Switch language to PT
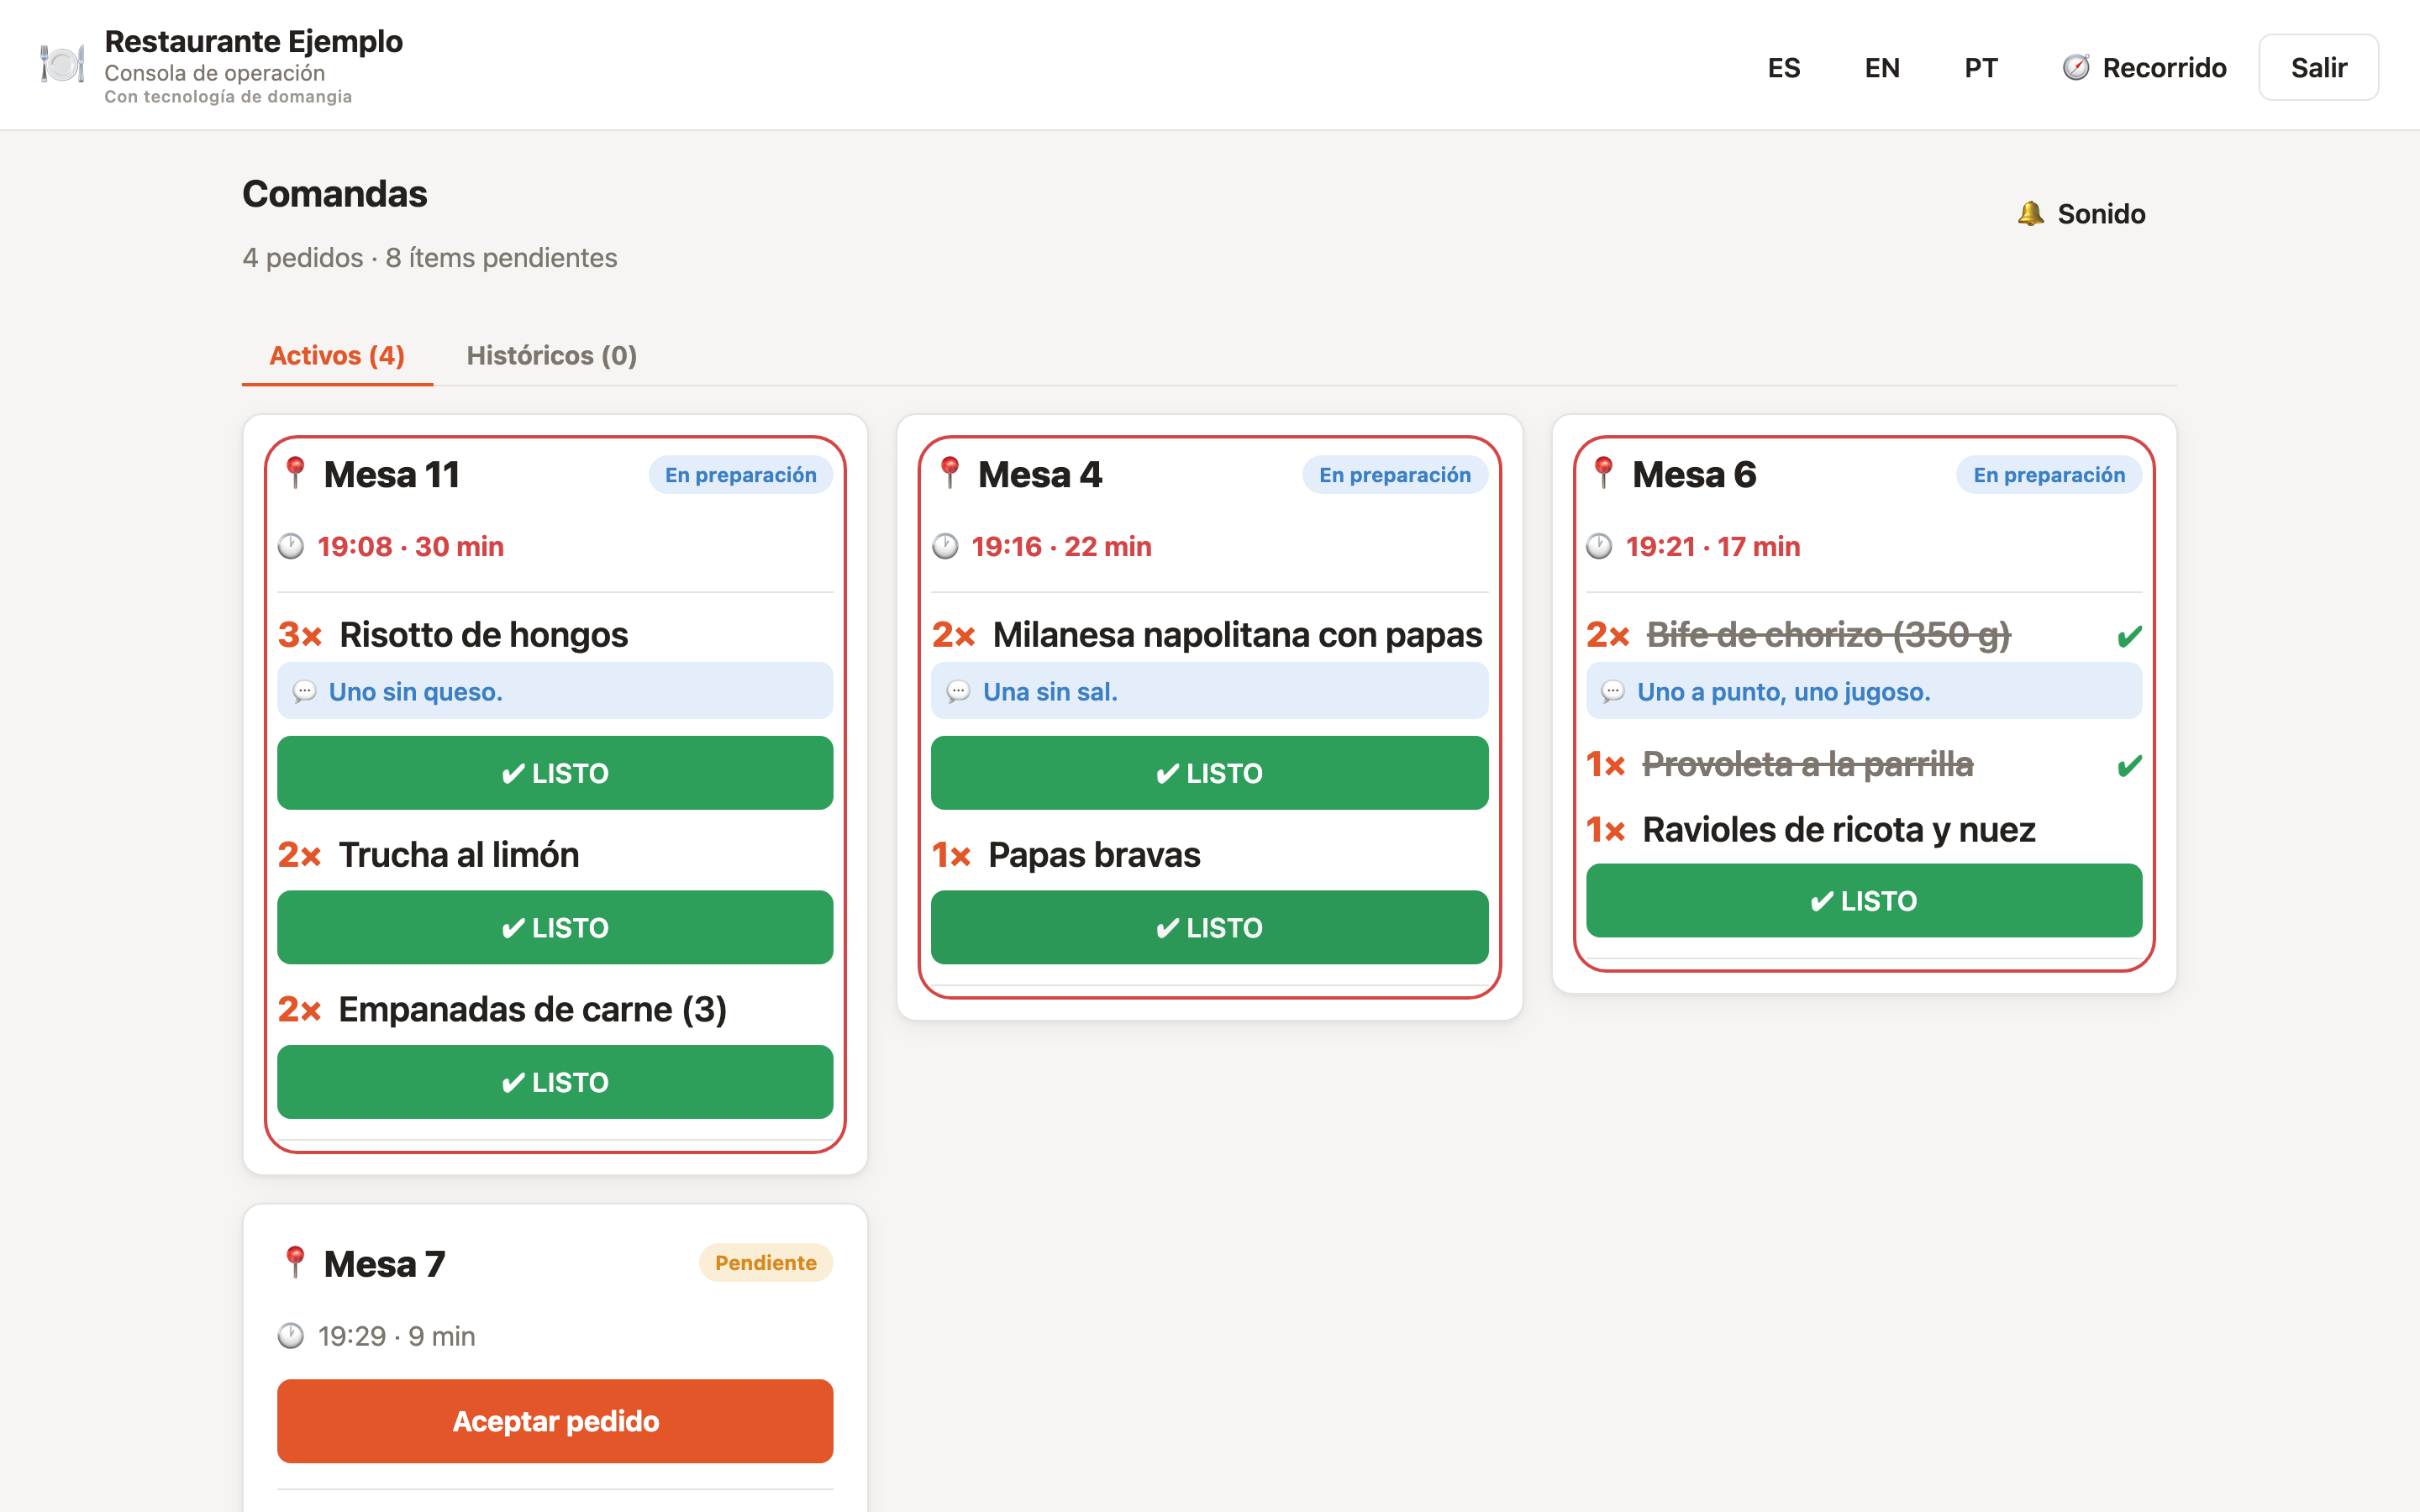This screenshot has width=2420, height=1512. (x=1980, y=67)
